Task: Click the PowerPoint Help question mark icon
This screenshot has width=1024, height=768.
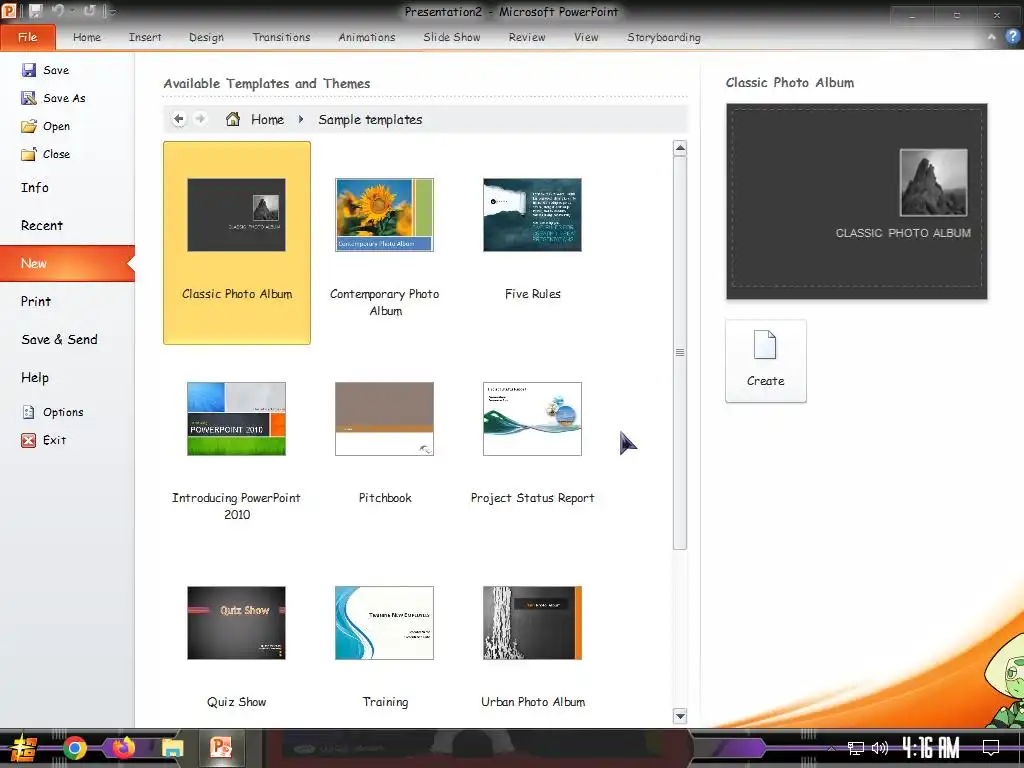Action: click(x=1012, y=37)
